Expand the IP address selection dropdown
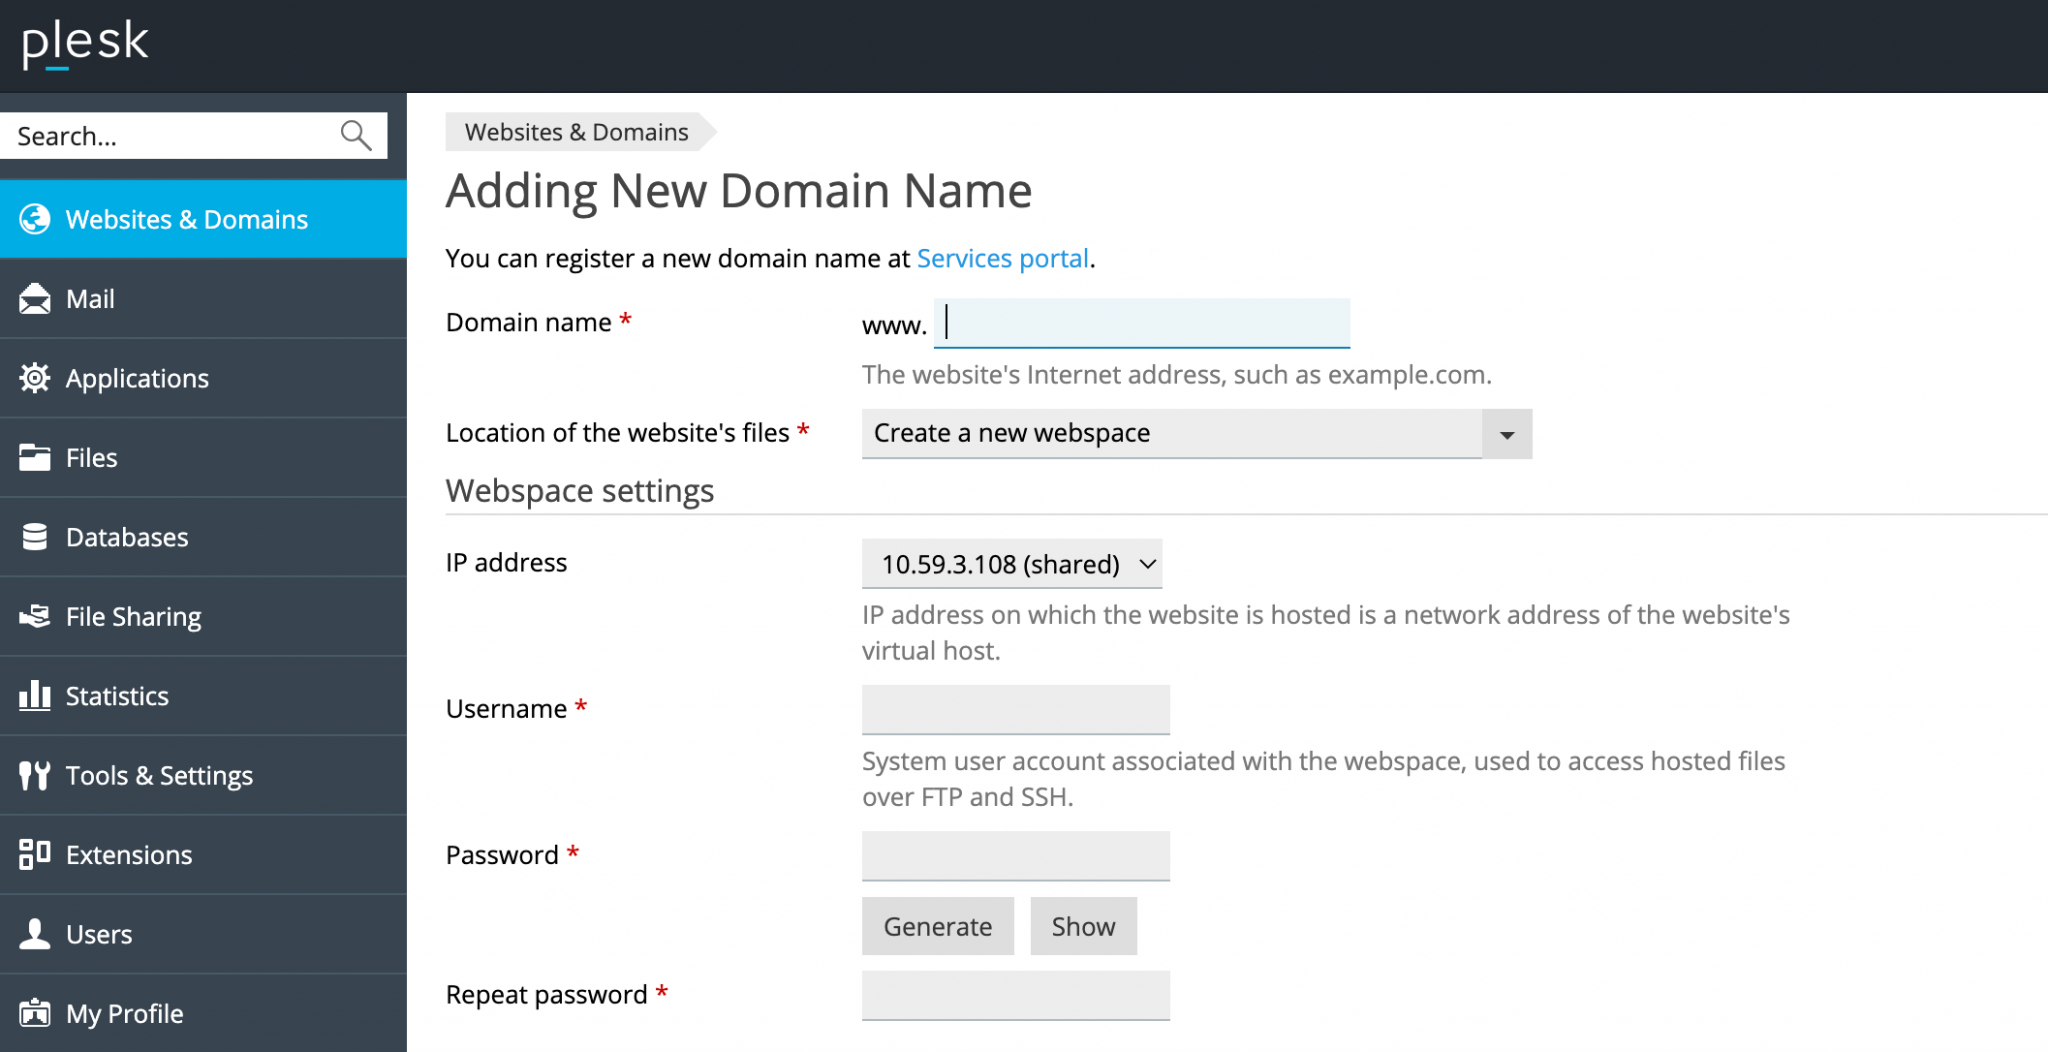 click(x=1012, y=563)
